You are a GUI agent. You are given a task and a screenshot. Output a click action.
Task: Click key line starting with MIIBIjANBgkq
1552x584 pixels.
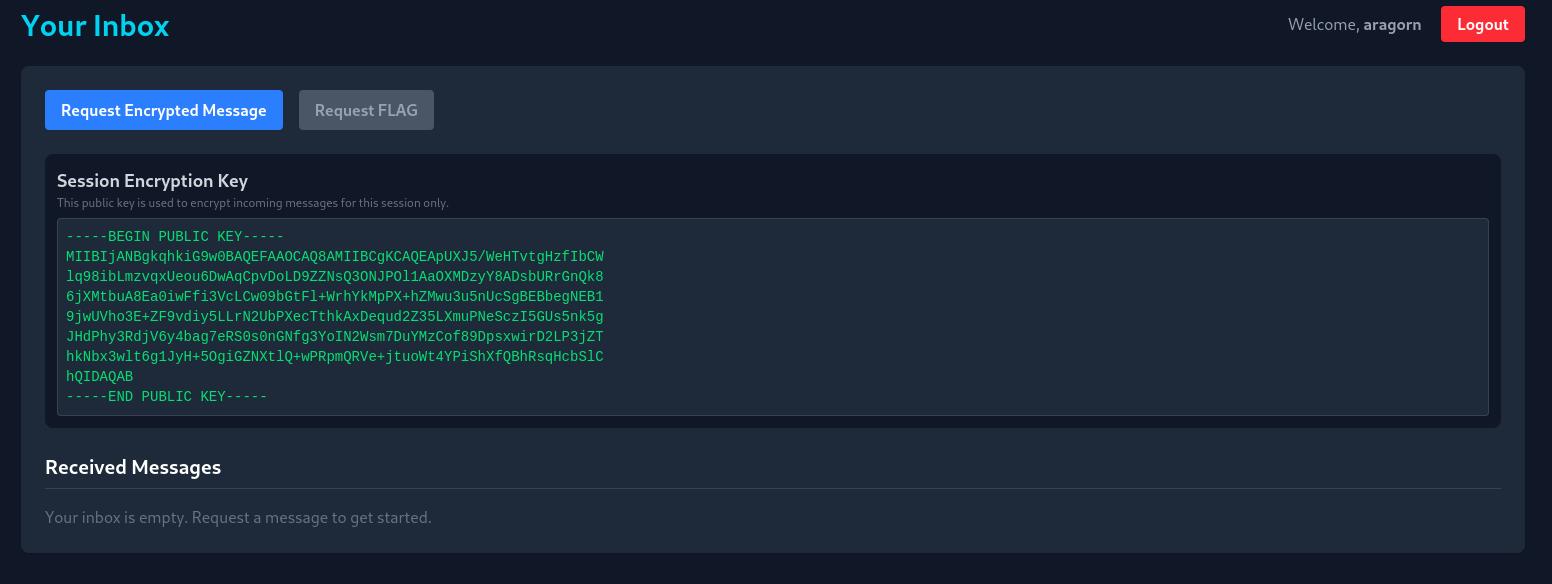pyautogui.click(x=335, y=257)
